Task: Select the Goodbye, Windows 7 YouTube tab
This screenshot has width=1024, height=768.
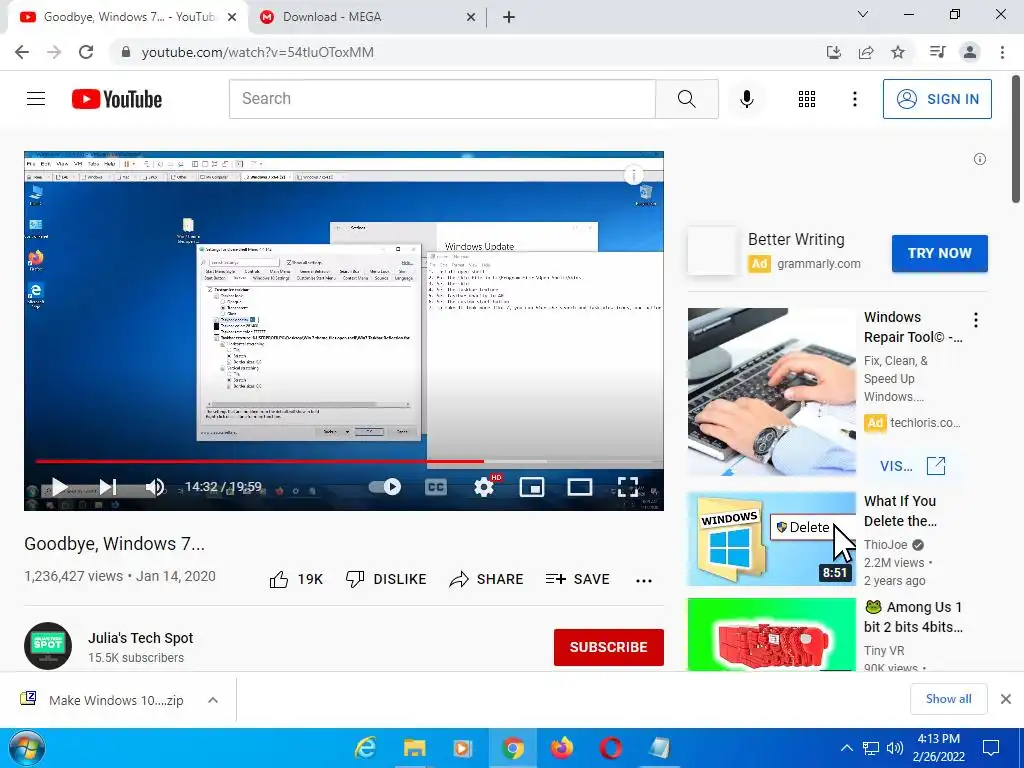Action: (129, 17)
